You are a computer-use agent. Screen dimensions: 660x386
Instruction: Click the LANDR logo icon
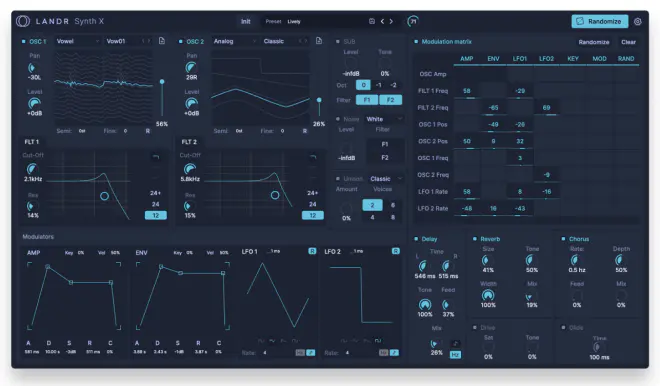[x=23, y=21]
